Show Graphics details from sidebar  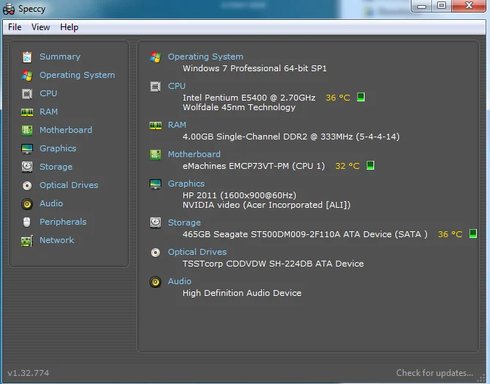(x=58, y=149)
